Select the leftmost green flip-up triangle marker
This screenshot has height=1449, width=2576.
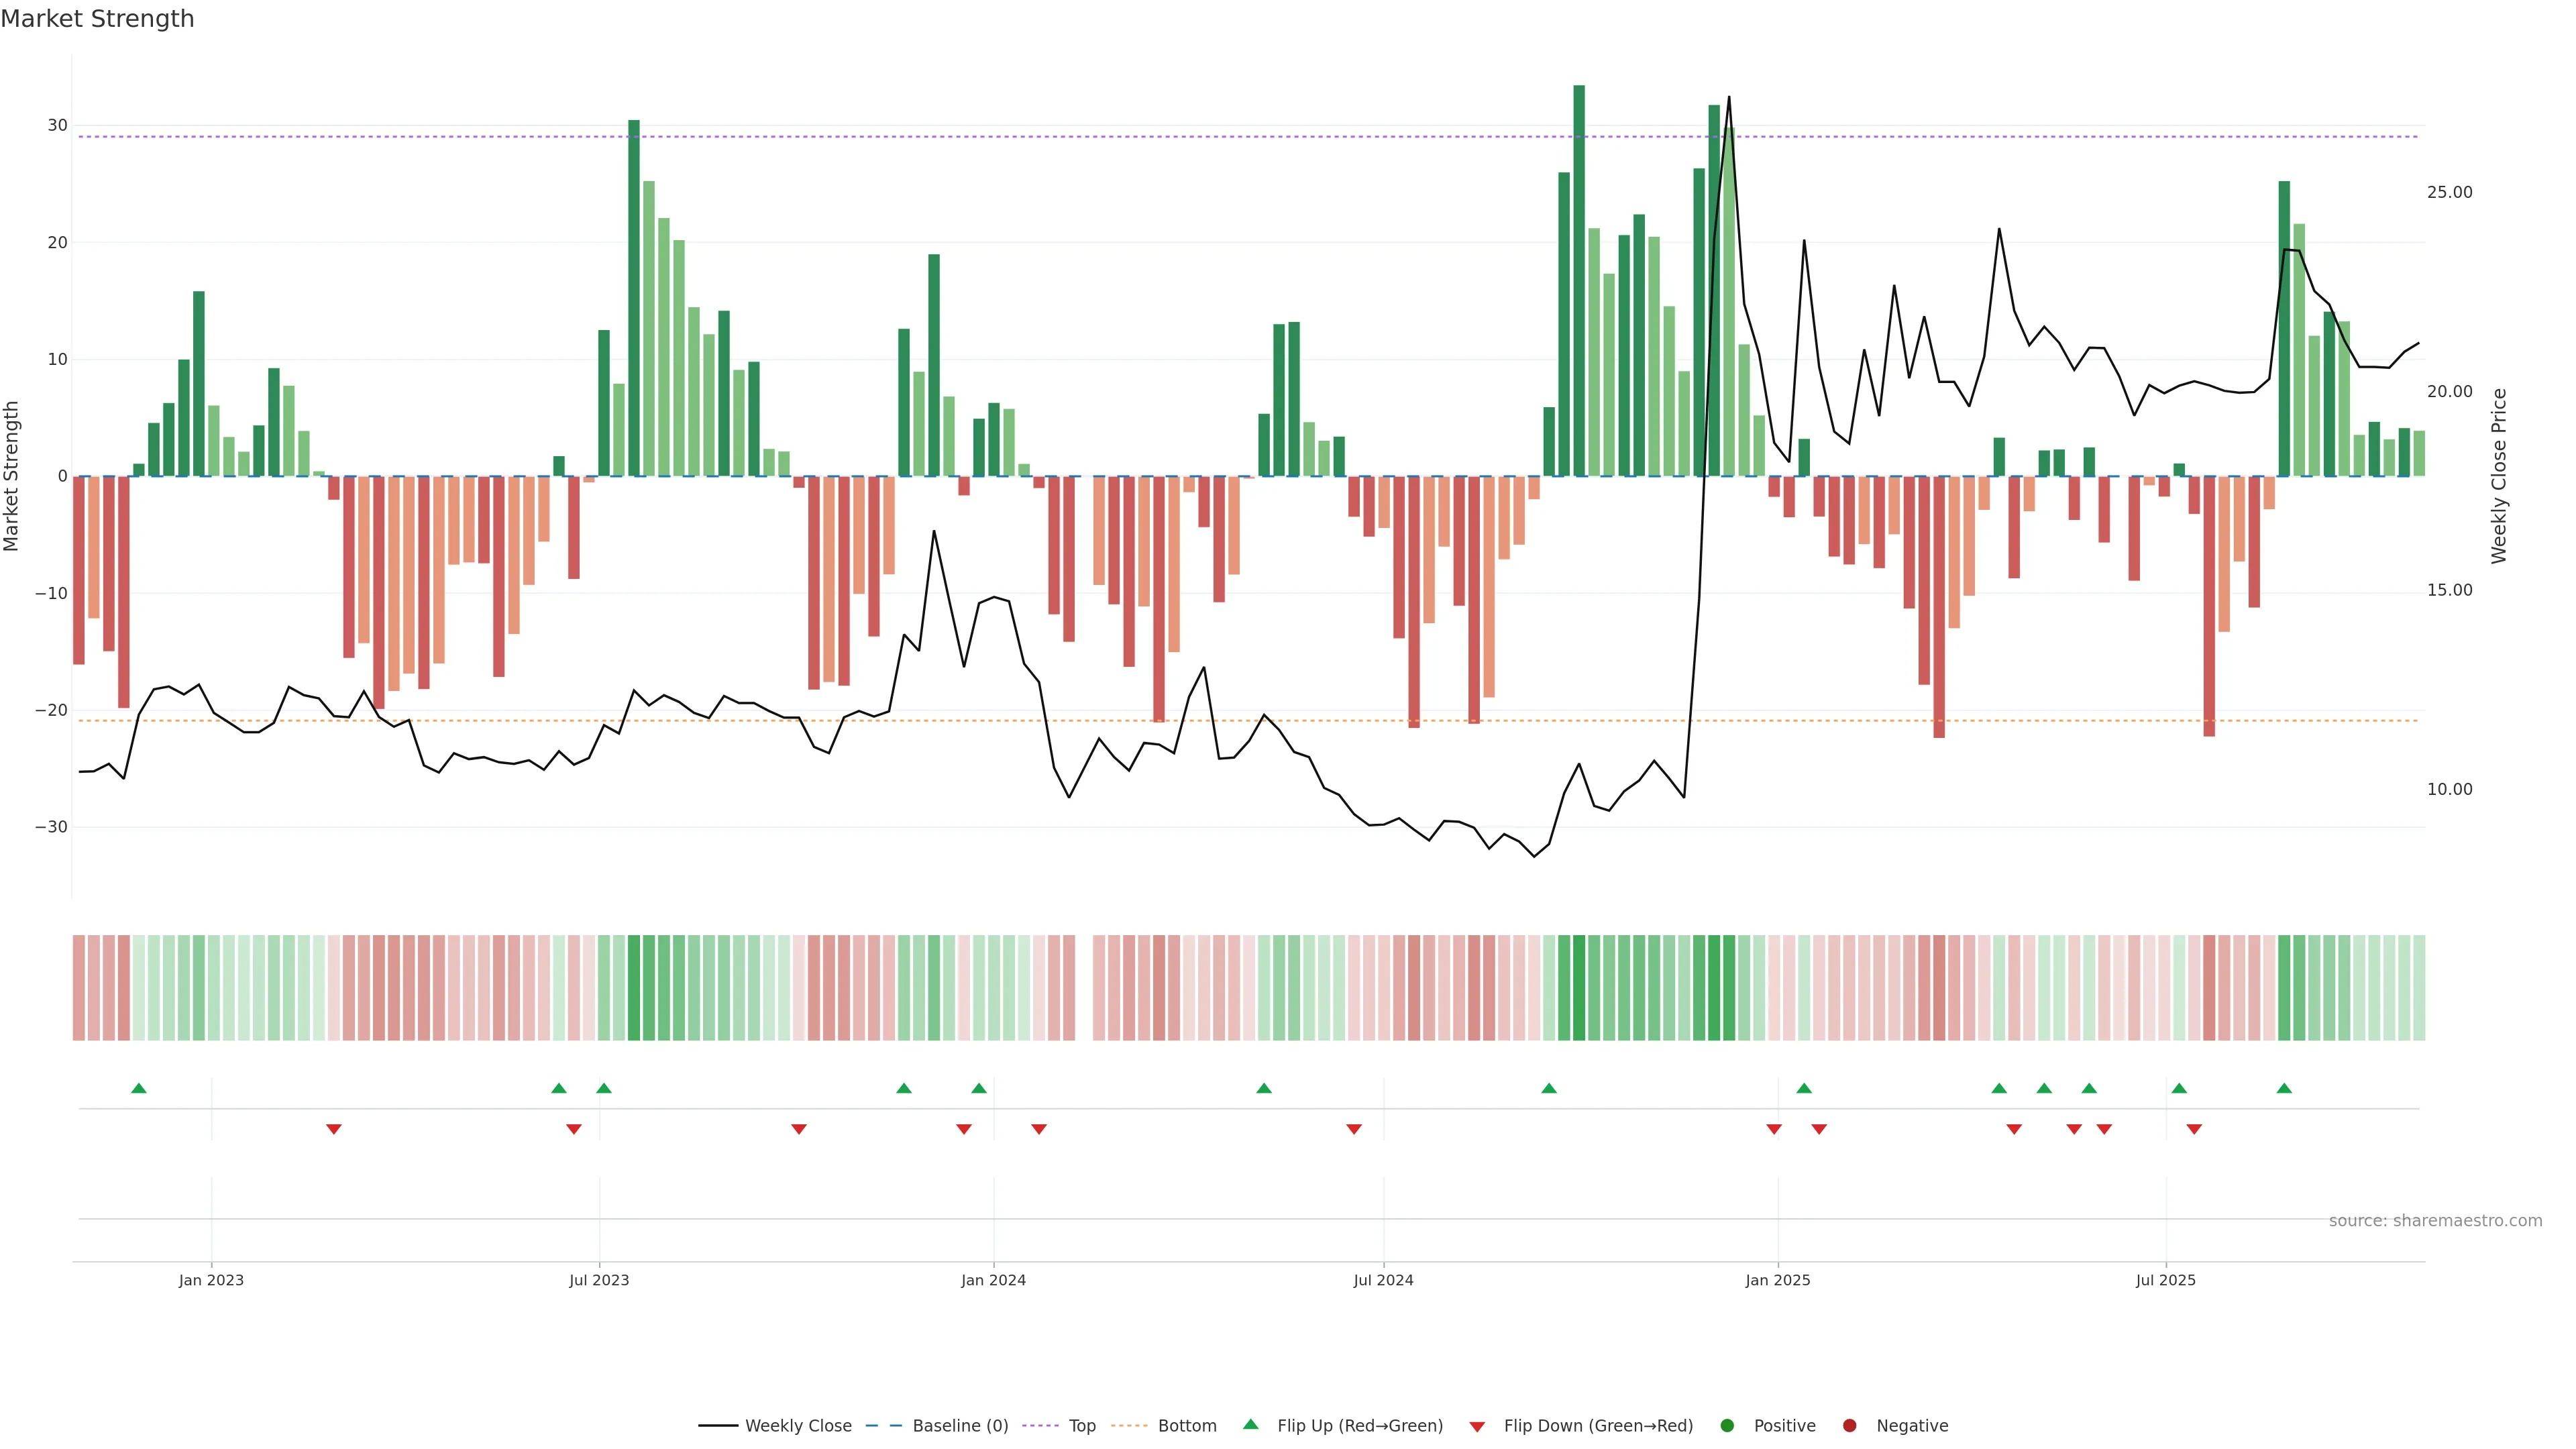tap(139, 1088)
